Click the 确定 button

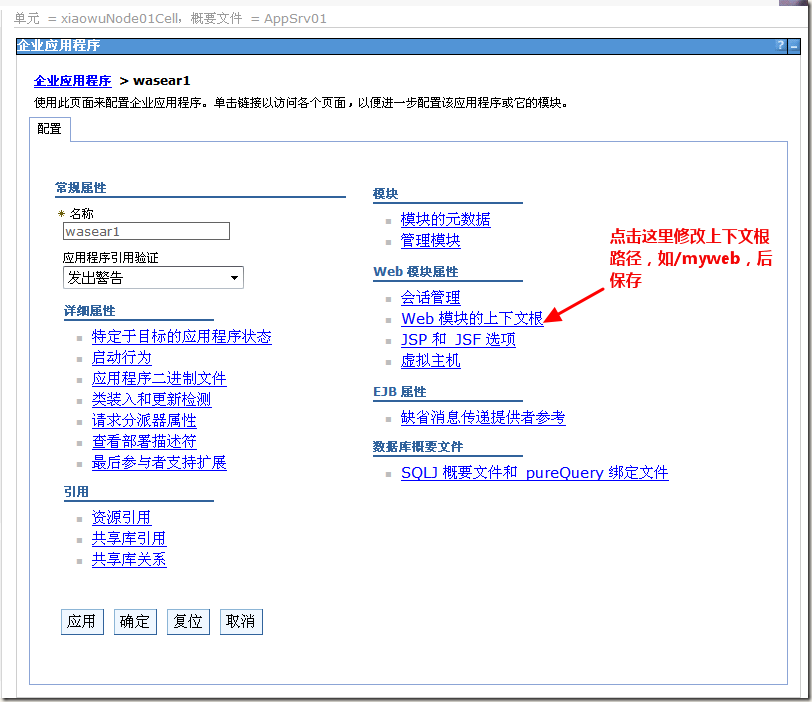135,621
